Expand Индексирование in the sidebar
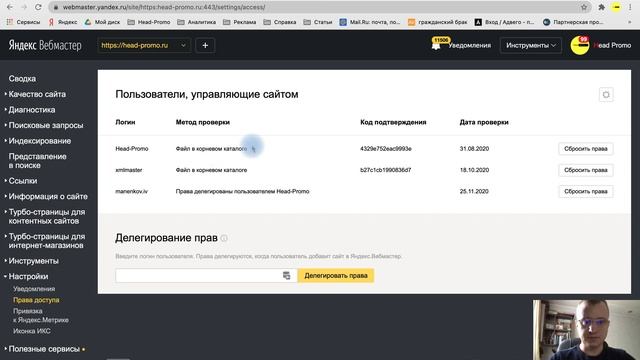The height and width of the screenshot is (360, 640). click(x=39, y=141)
